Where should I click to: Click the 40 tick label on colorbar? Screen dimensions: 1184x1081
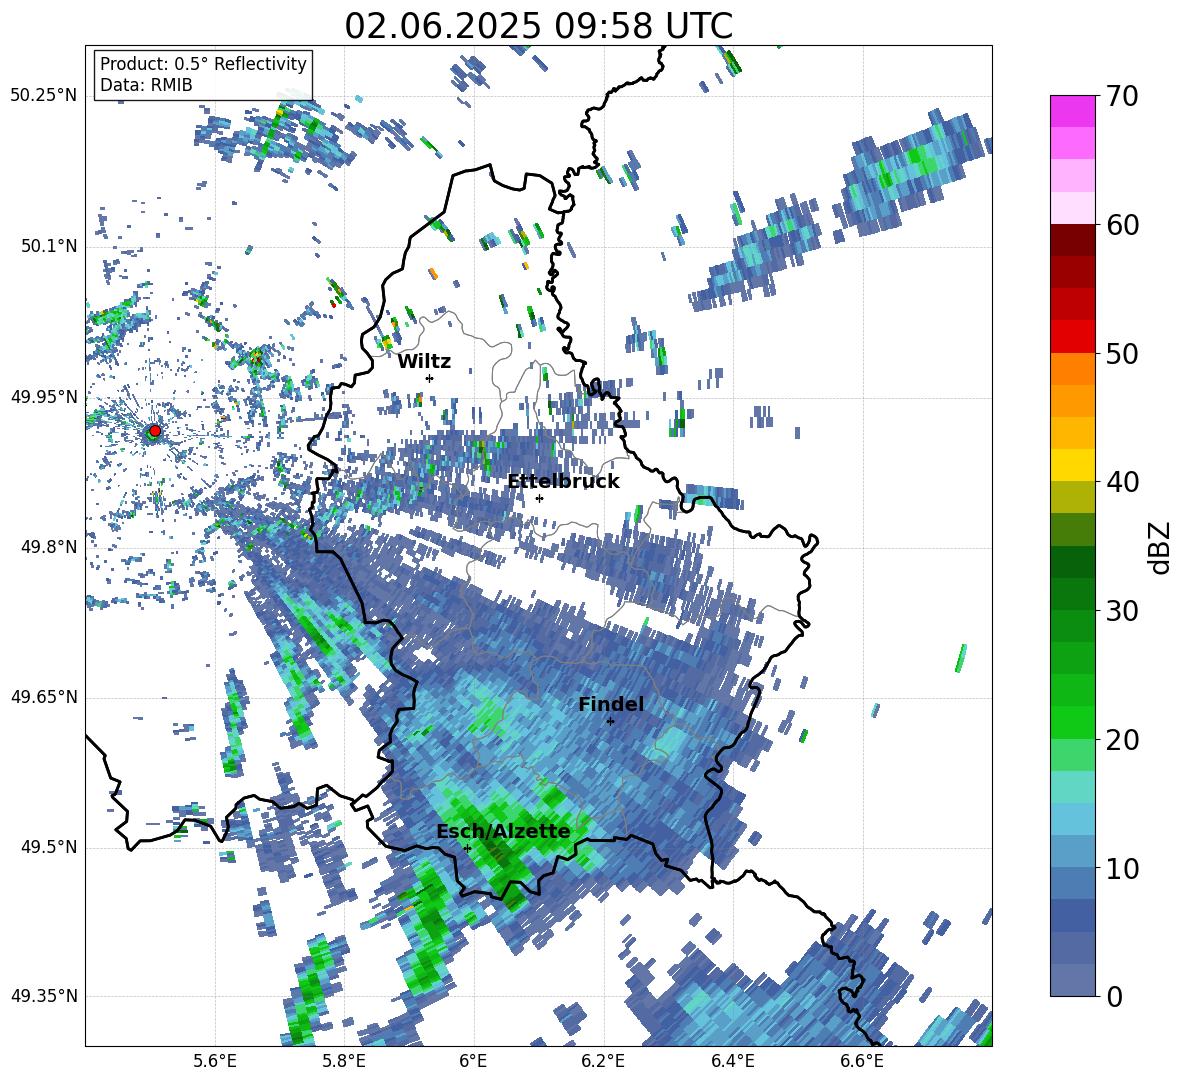pos(1122,482)
